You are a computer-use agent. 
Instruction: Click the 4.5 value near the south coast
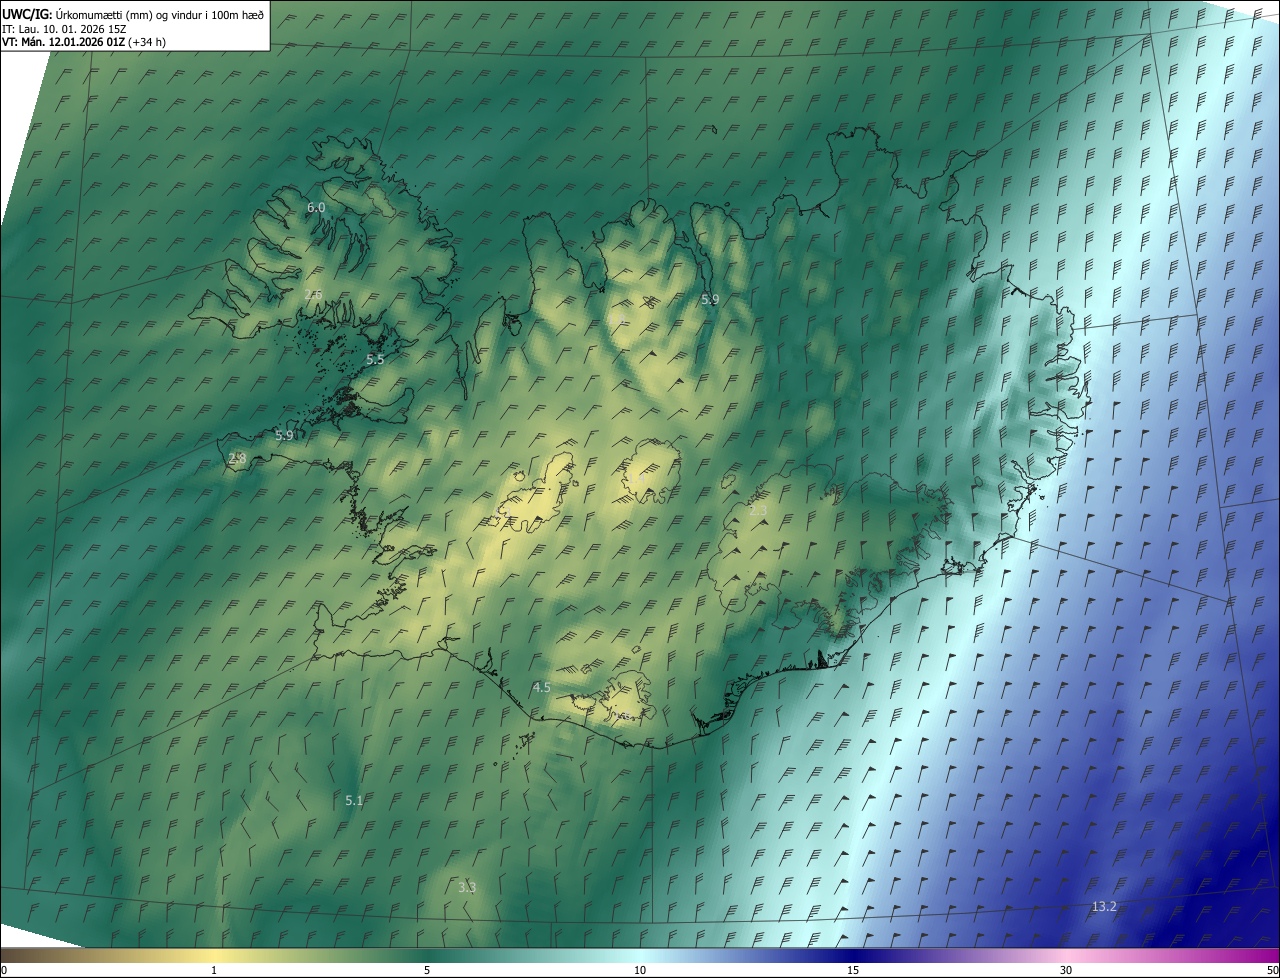542,687
